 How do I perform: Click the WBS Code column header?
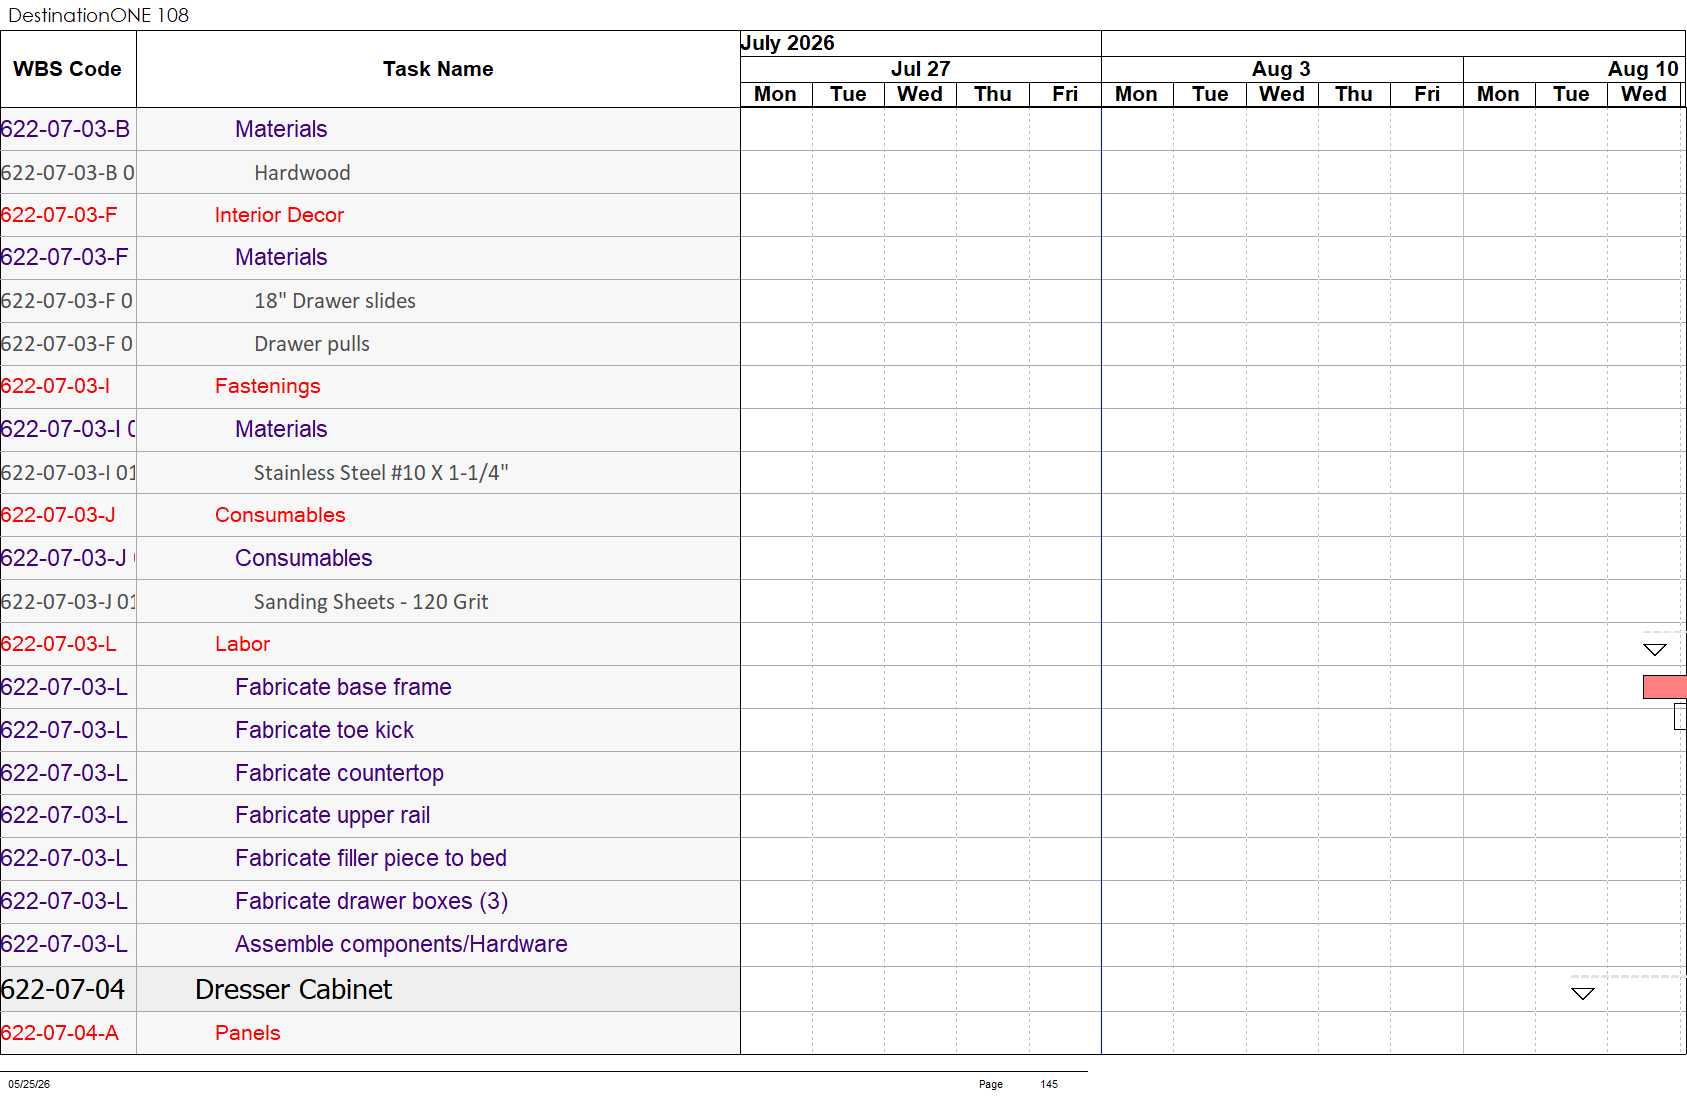[x=67, y=69]
